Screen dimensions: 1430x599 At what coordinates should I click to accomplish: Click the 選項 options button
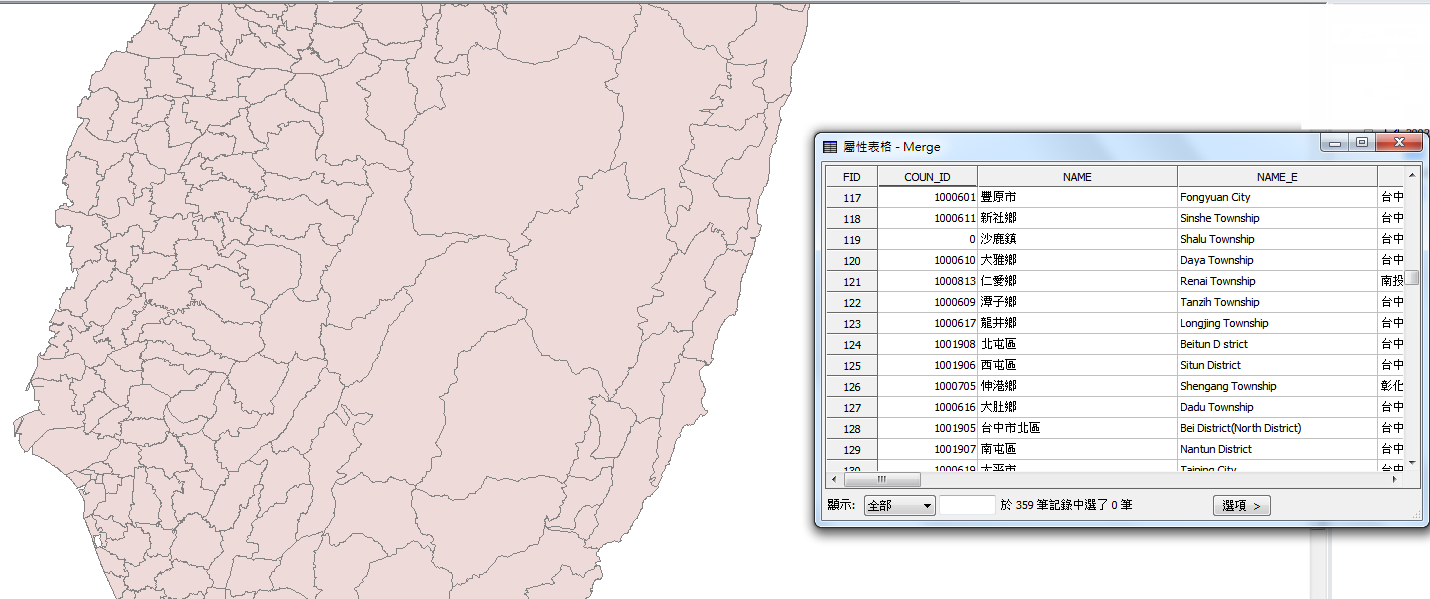click(x=1241, y=506)
